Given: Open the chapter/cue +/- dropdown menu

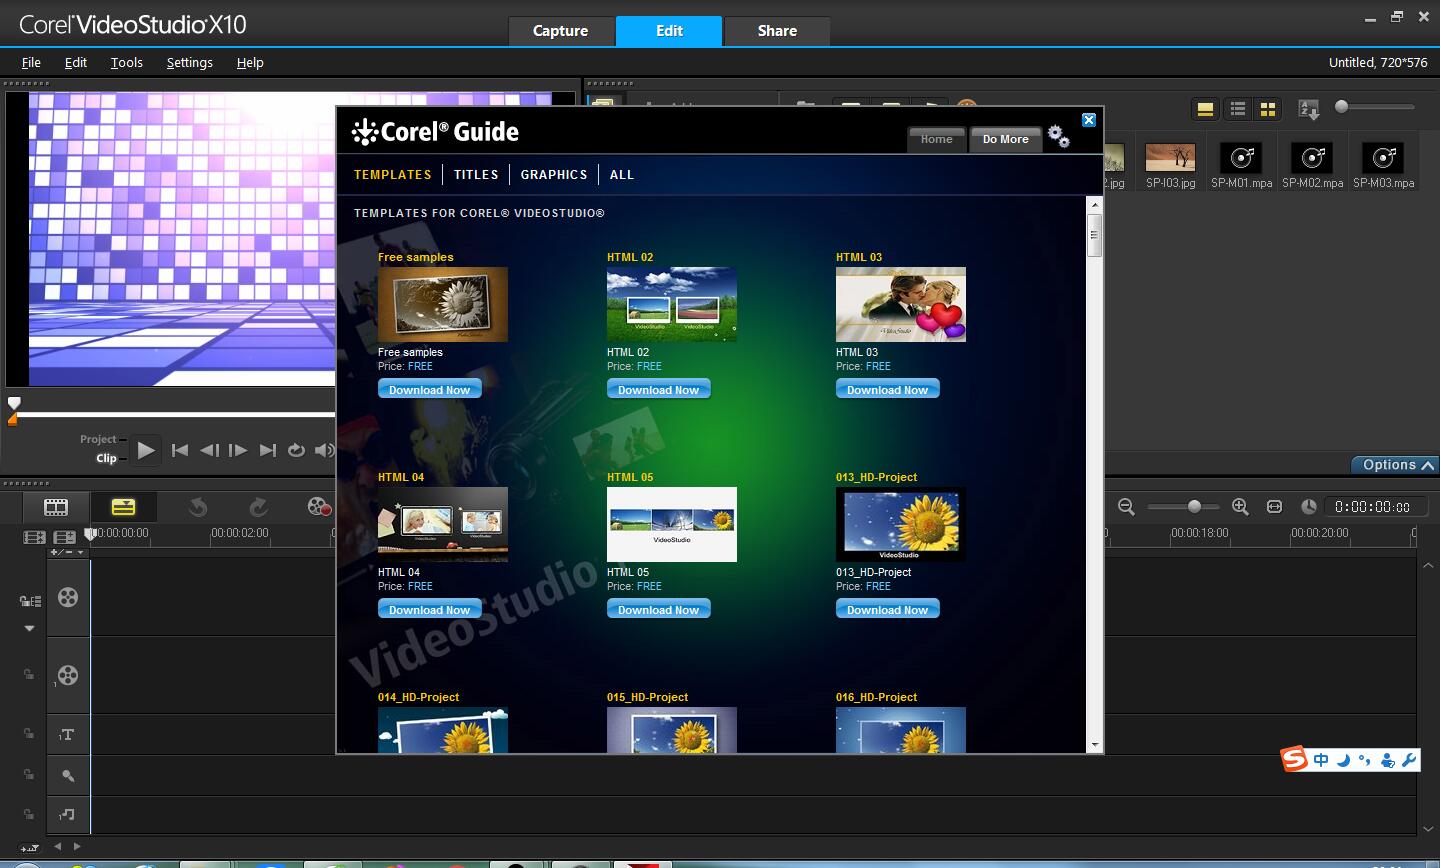Looking at the screenshot, I should pyautogui.click(x=68, y=552).
